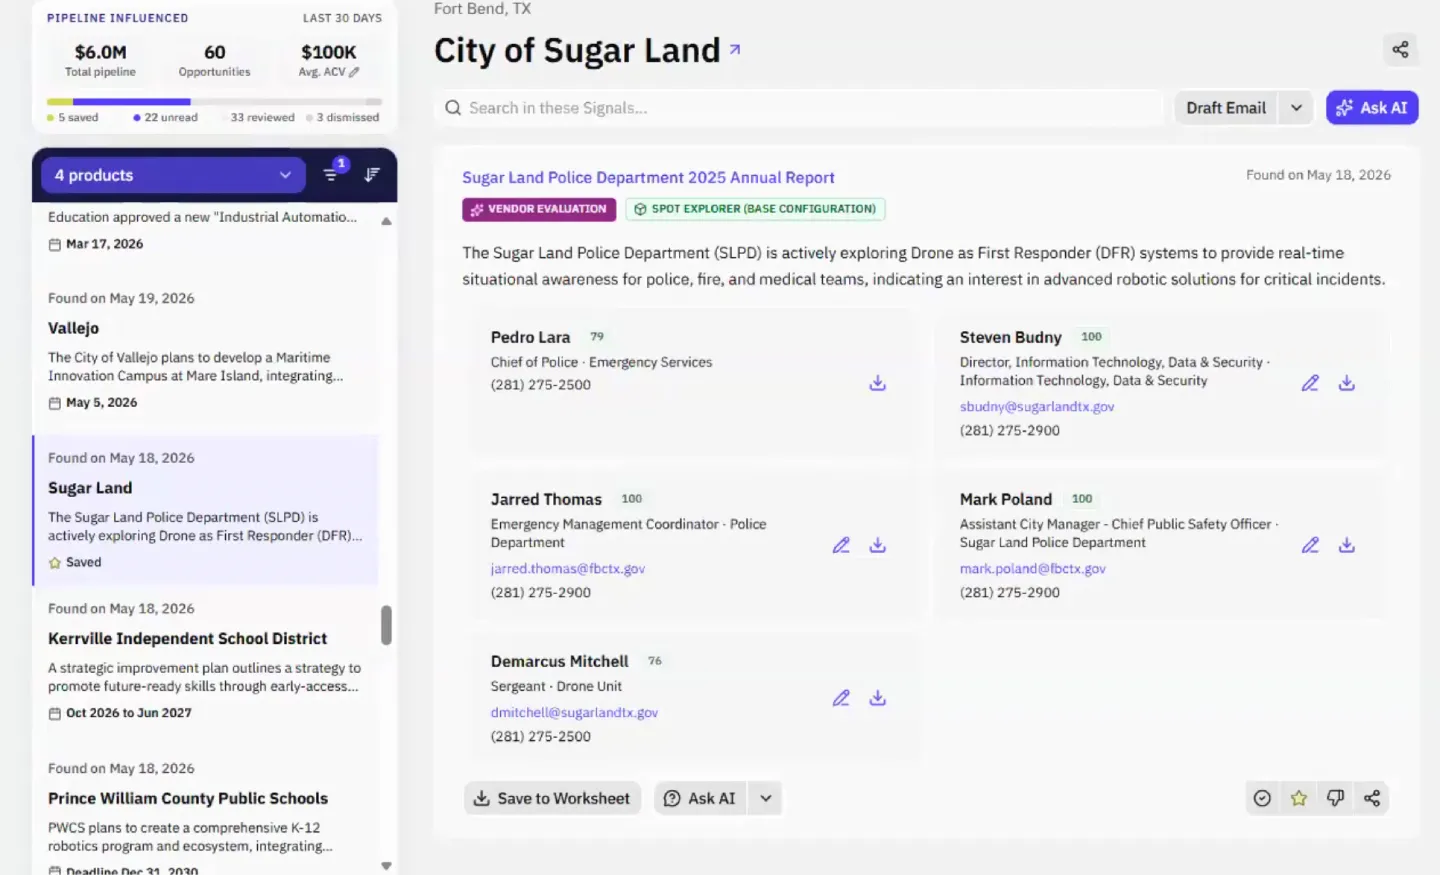The image size is (1440, 875).
Task: Open the Draft Email dropdown arrow
Action: click(1296, 108)
